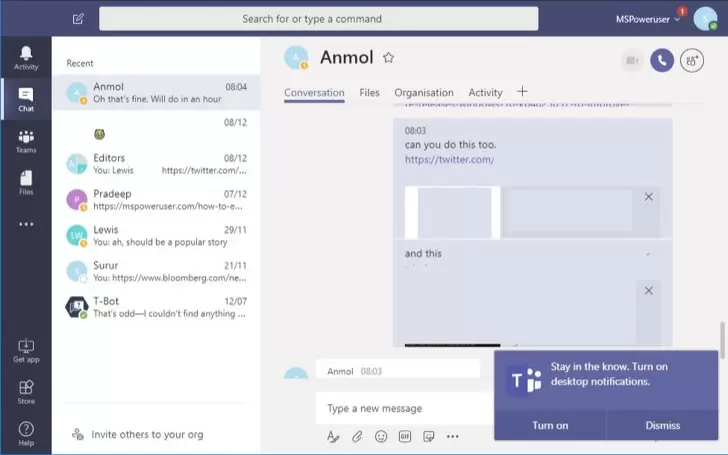Open Teams section in sidebar
The image size is (728, 455).
[26, 141]
